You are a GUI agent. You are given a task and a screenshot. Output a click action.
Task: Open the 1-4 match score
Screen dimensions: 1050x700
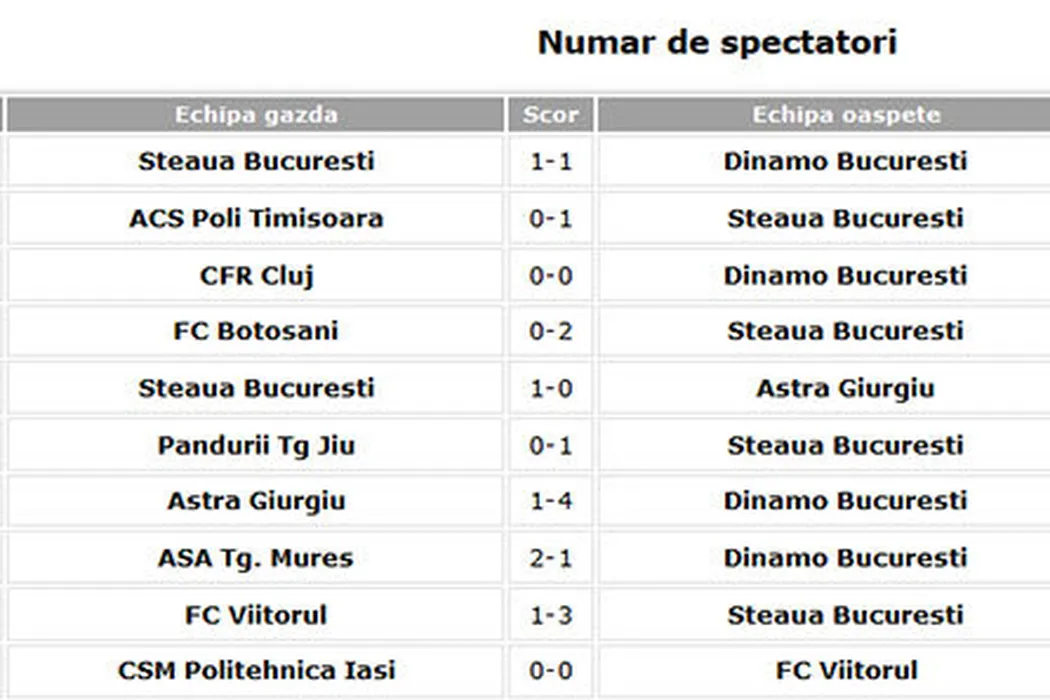point(551,501)
